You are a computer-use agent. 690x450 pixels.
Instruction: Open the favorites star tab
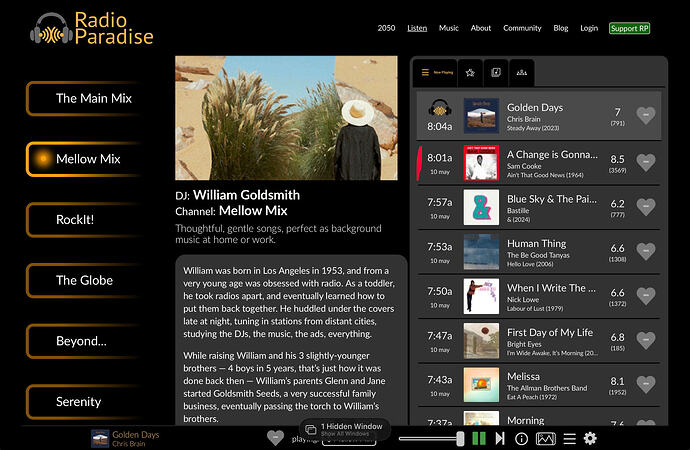coord(470,73)
